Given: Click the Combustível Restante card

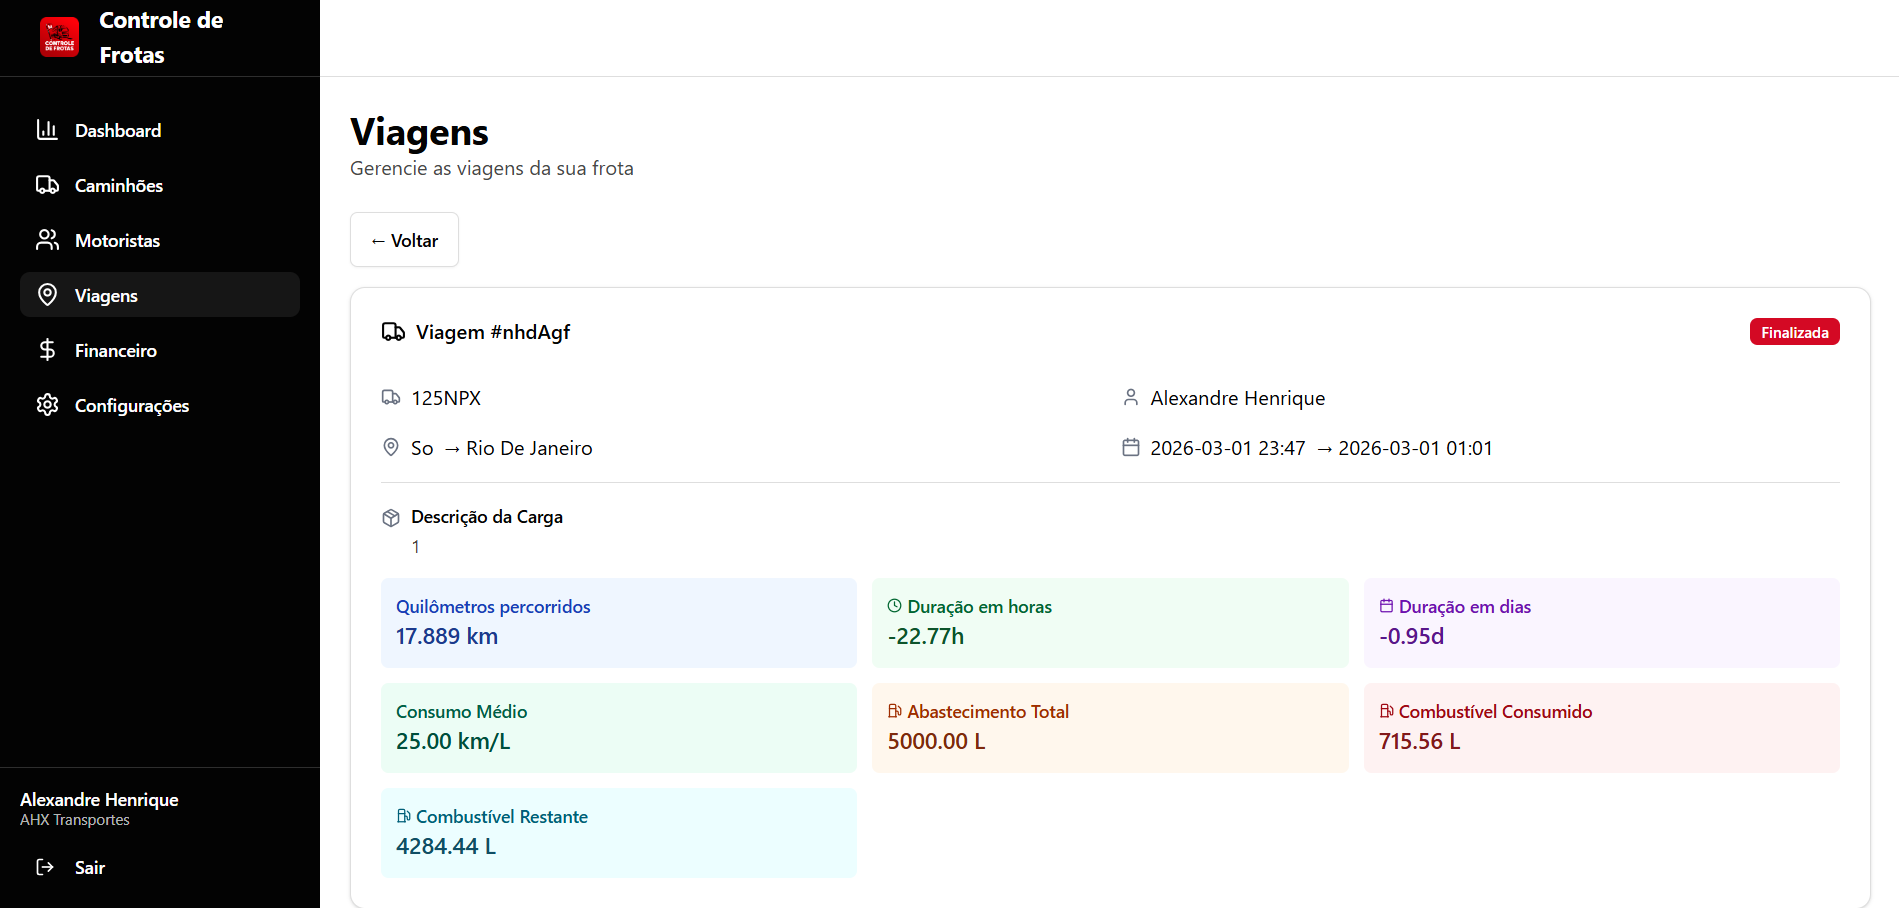Looking at the screenshot, I should coord(618,832).
